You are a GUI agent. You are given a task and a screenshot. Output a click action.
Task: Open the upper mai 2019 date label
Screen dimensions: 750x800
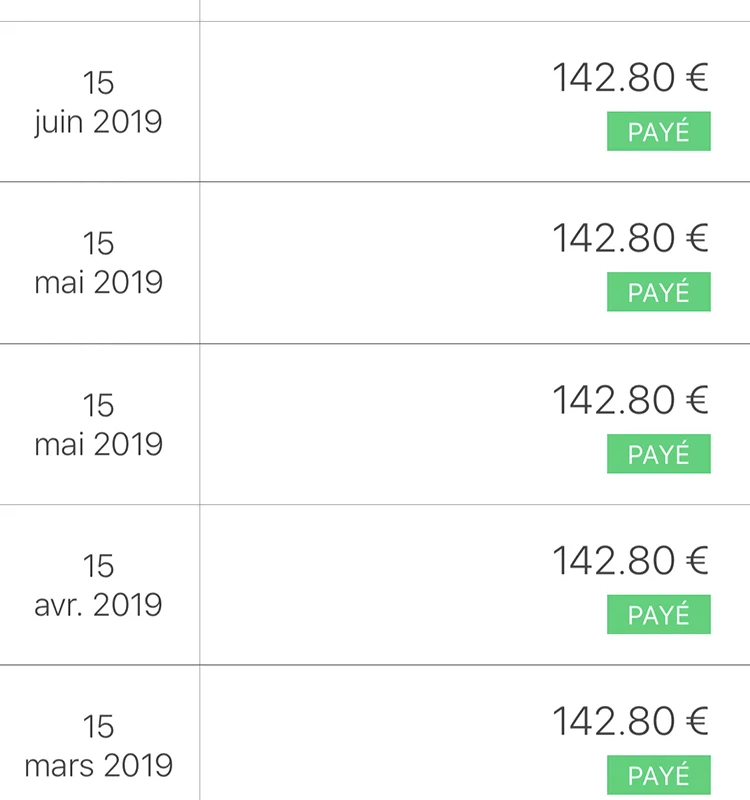pos(98,282)
